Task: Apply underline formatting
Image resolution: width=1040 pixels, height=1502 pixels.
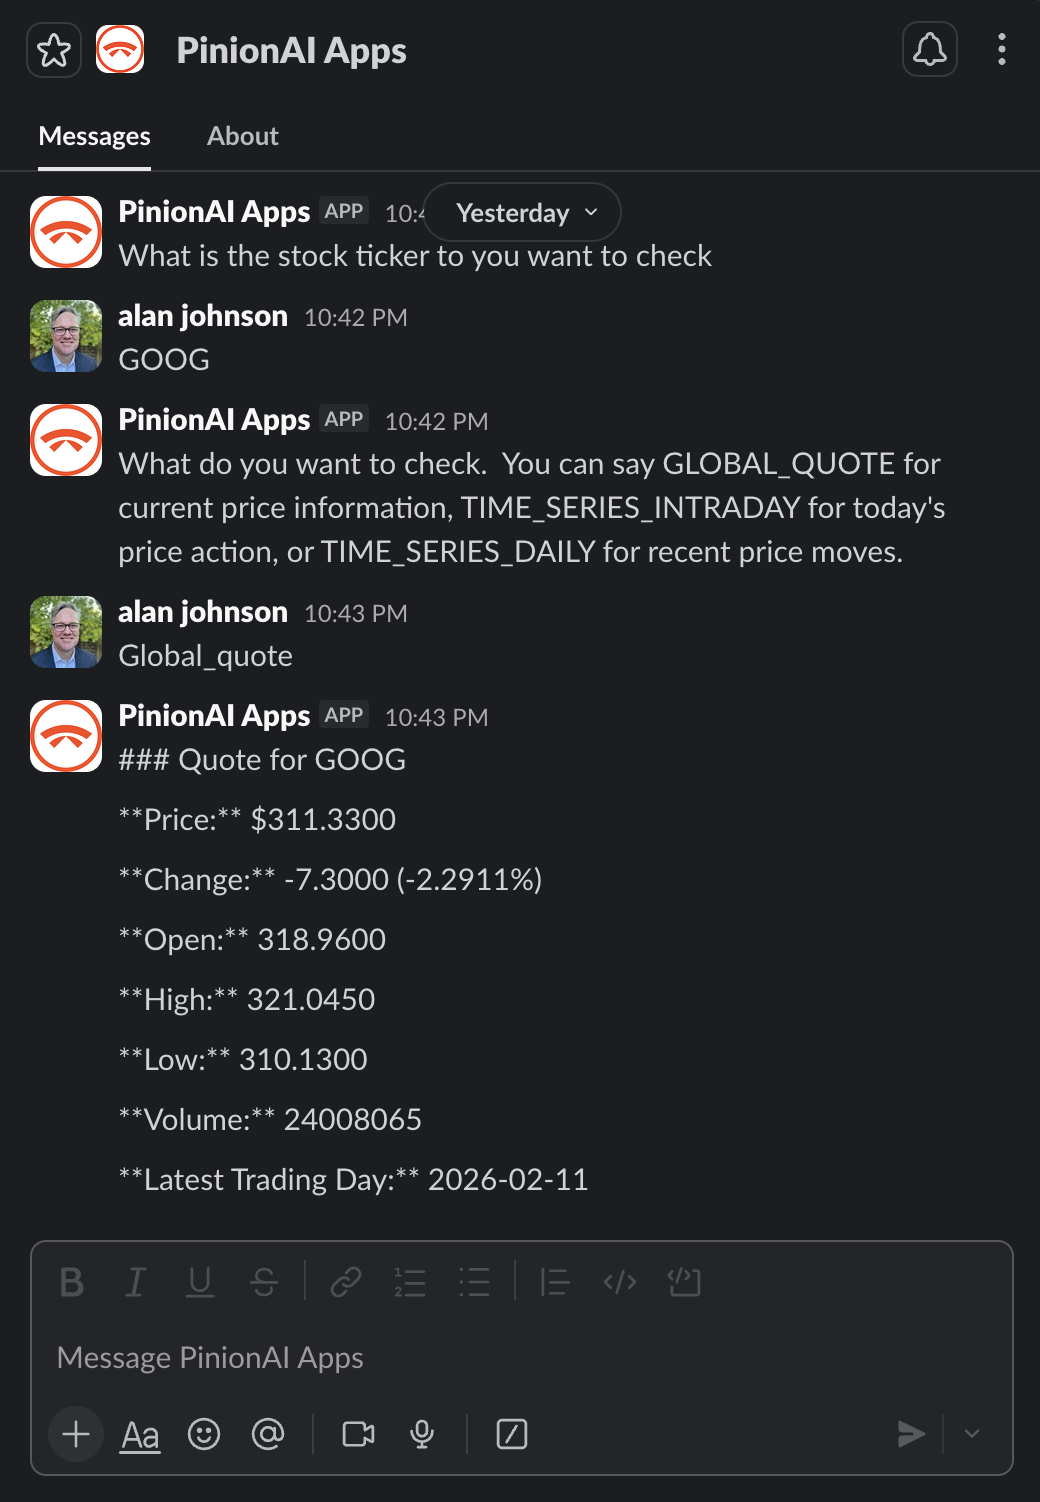Action: pos(200,1282)
